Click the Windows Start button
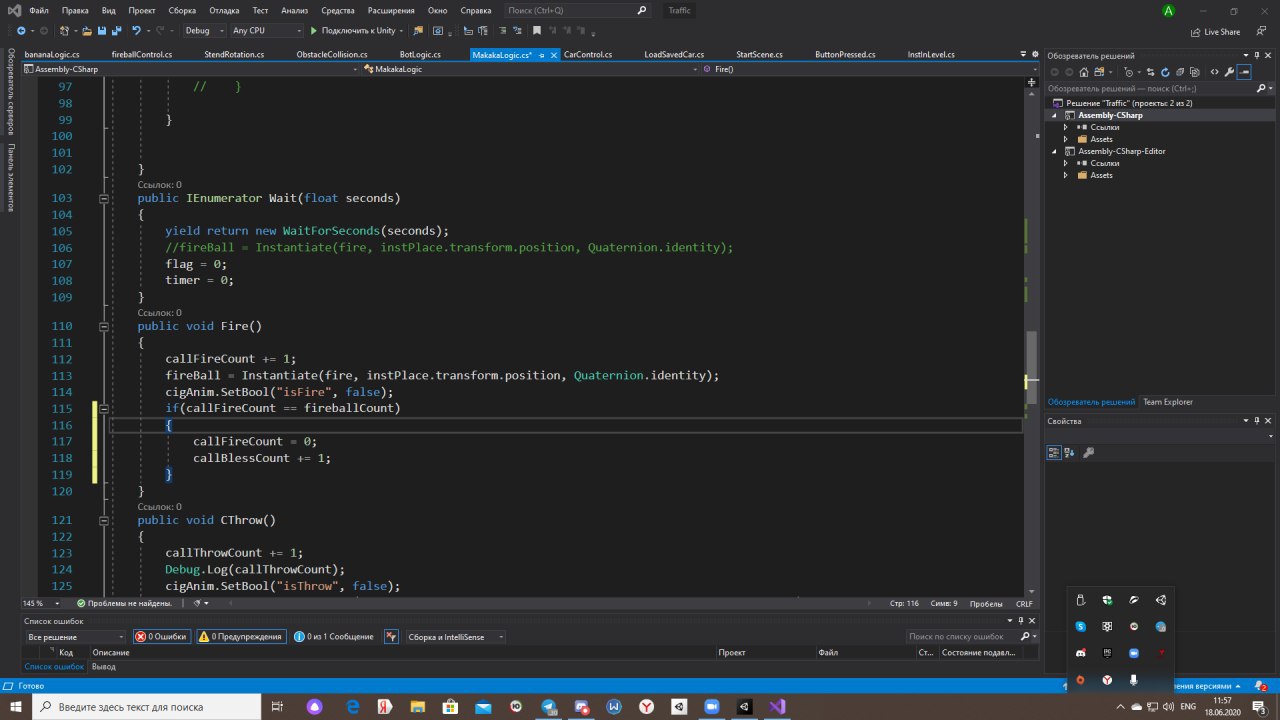 [x=14, y=706]
